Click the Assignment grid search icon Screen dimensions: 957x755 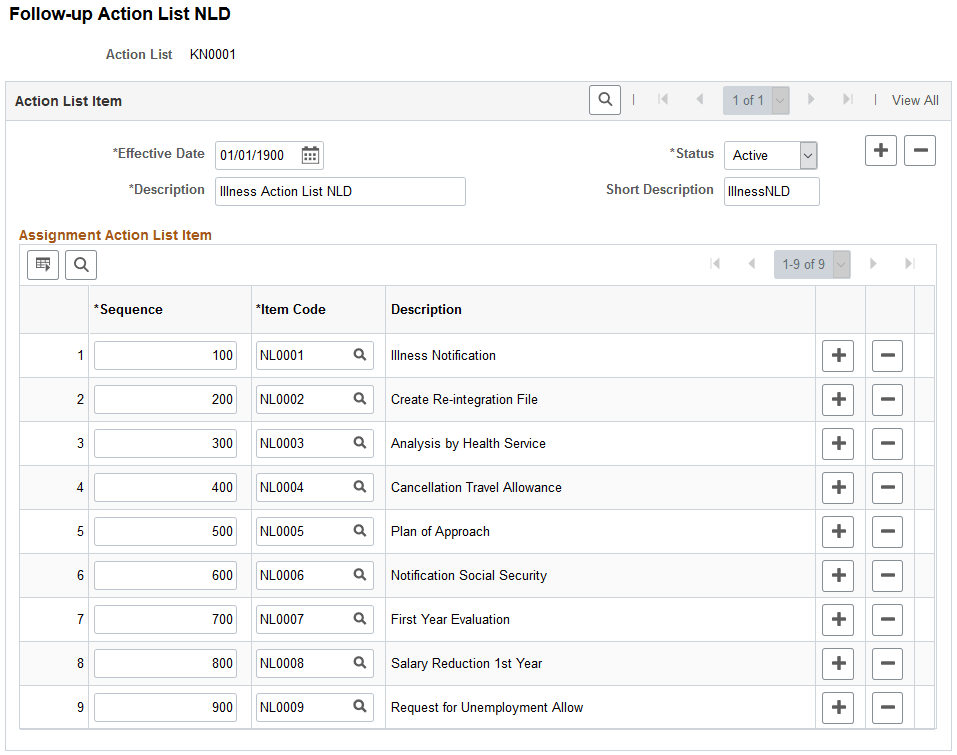(x=80, y=265)
